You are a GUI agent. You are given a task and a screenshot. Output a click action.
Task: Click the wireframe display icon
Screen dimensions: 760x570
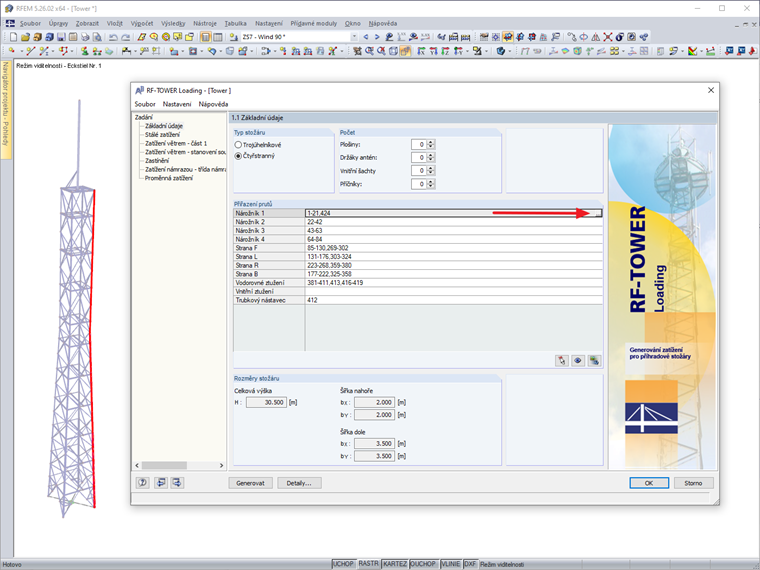[x=394, y=50]
